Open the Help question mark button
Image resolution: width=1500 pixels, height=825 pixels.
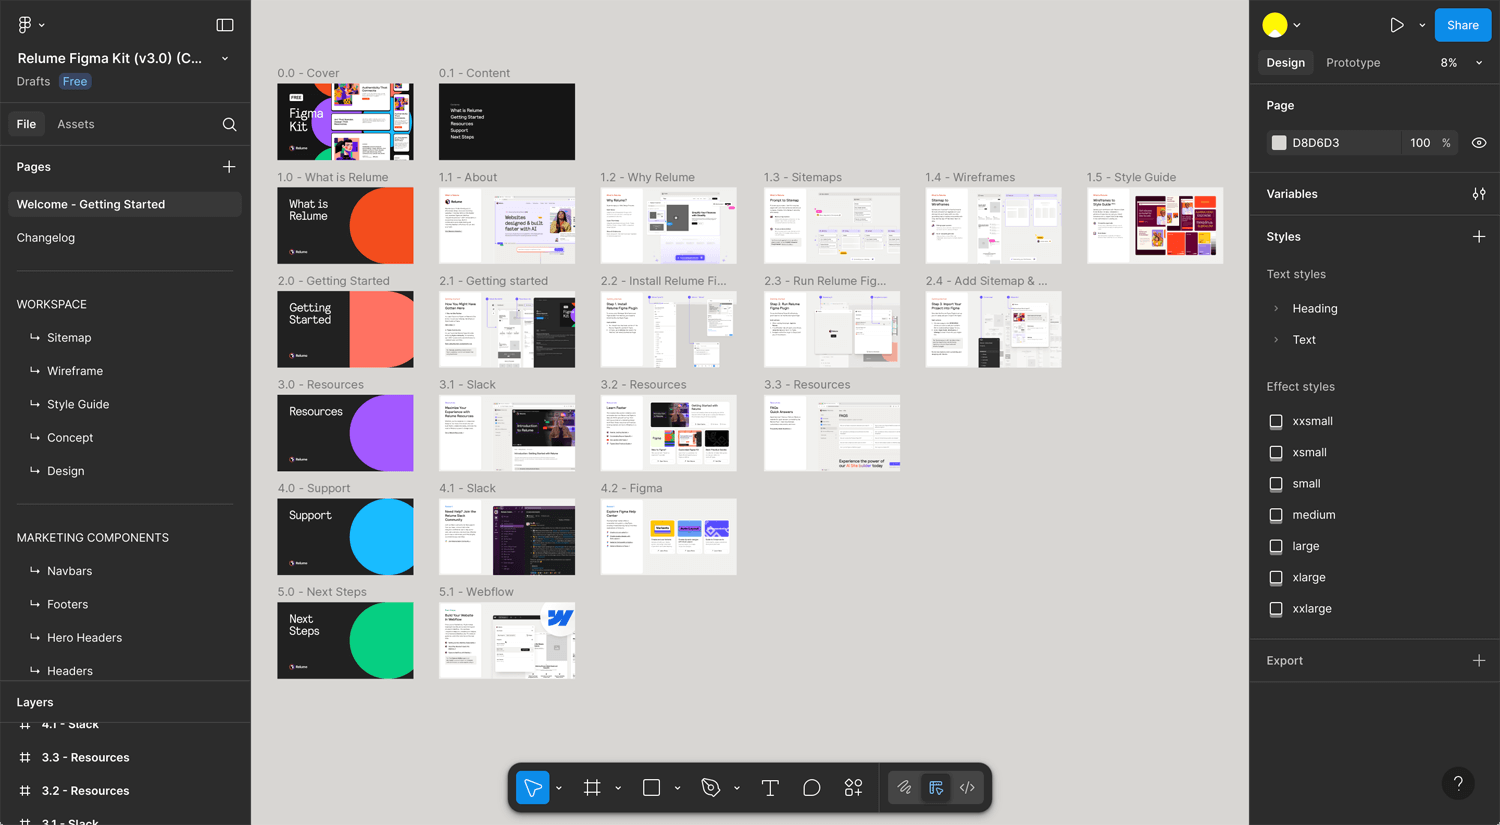tap(1458, 783)
